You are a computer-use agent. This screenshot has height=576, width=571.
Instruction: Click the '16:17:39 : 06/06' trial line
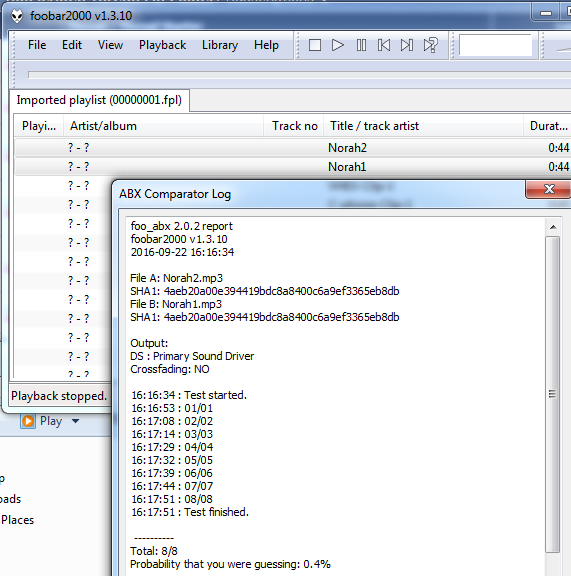click(172, 473)
